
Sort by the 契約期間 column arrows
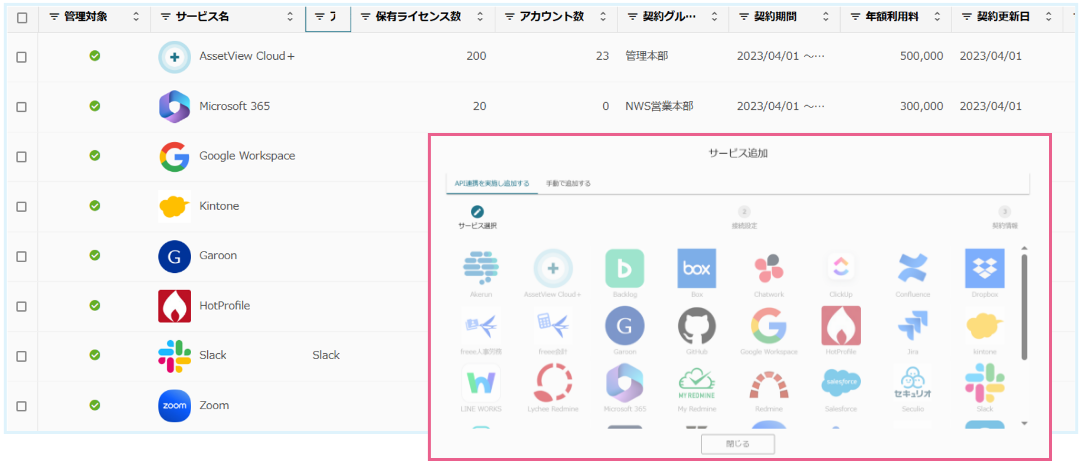pyautogui.click(x=825, y=17)
